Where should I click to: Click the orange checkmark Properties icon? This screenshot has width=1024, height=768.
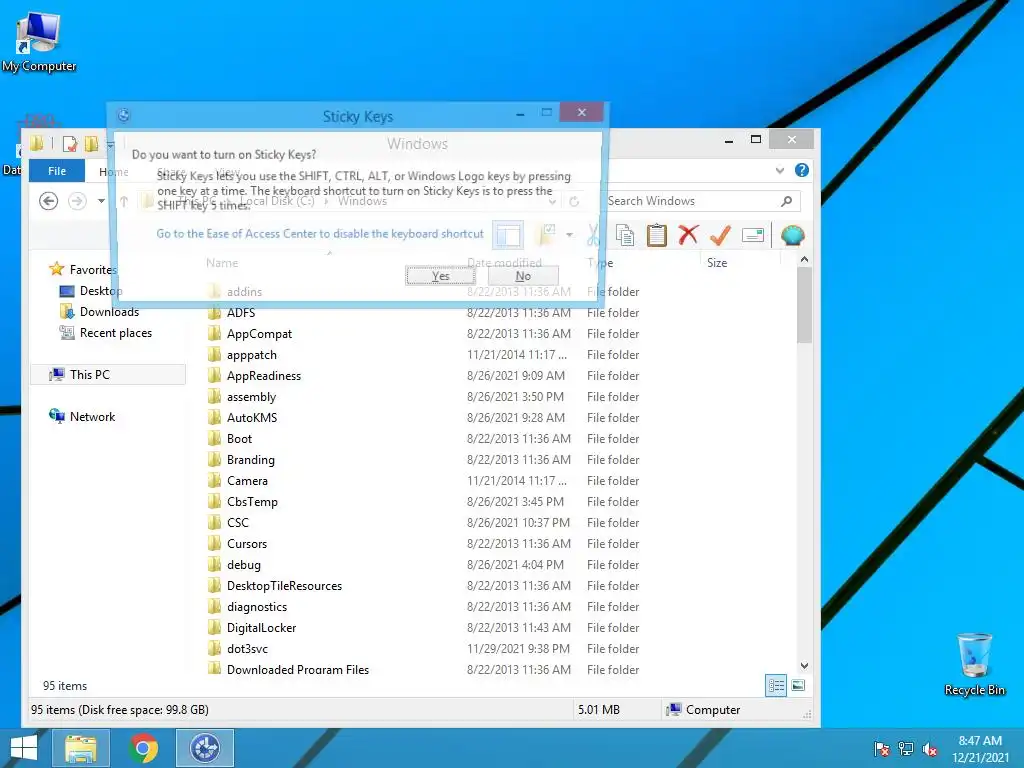coord(720,235)
